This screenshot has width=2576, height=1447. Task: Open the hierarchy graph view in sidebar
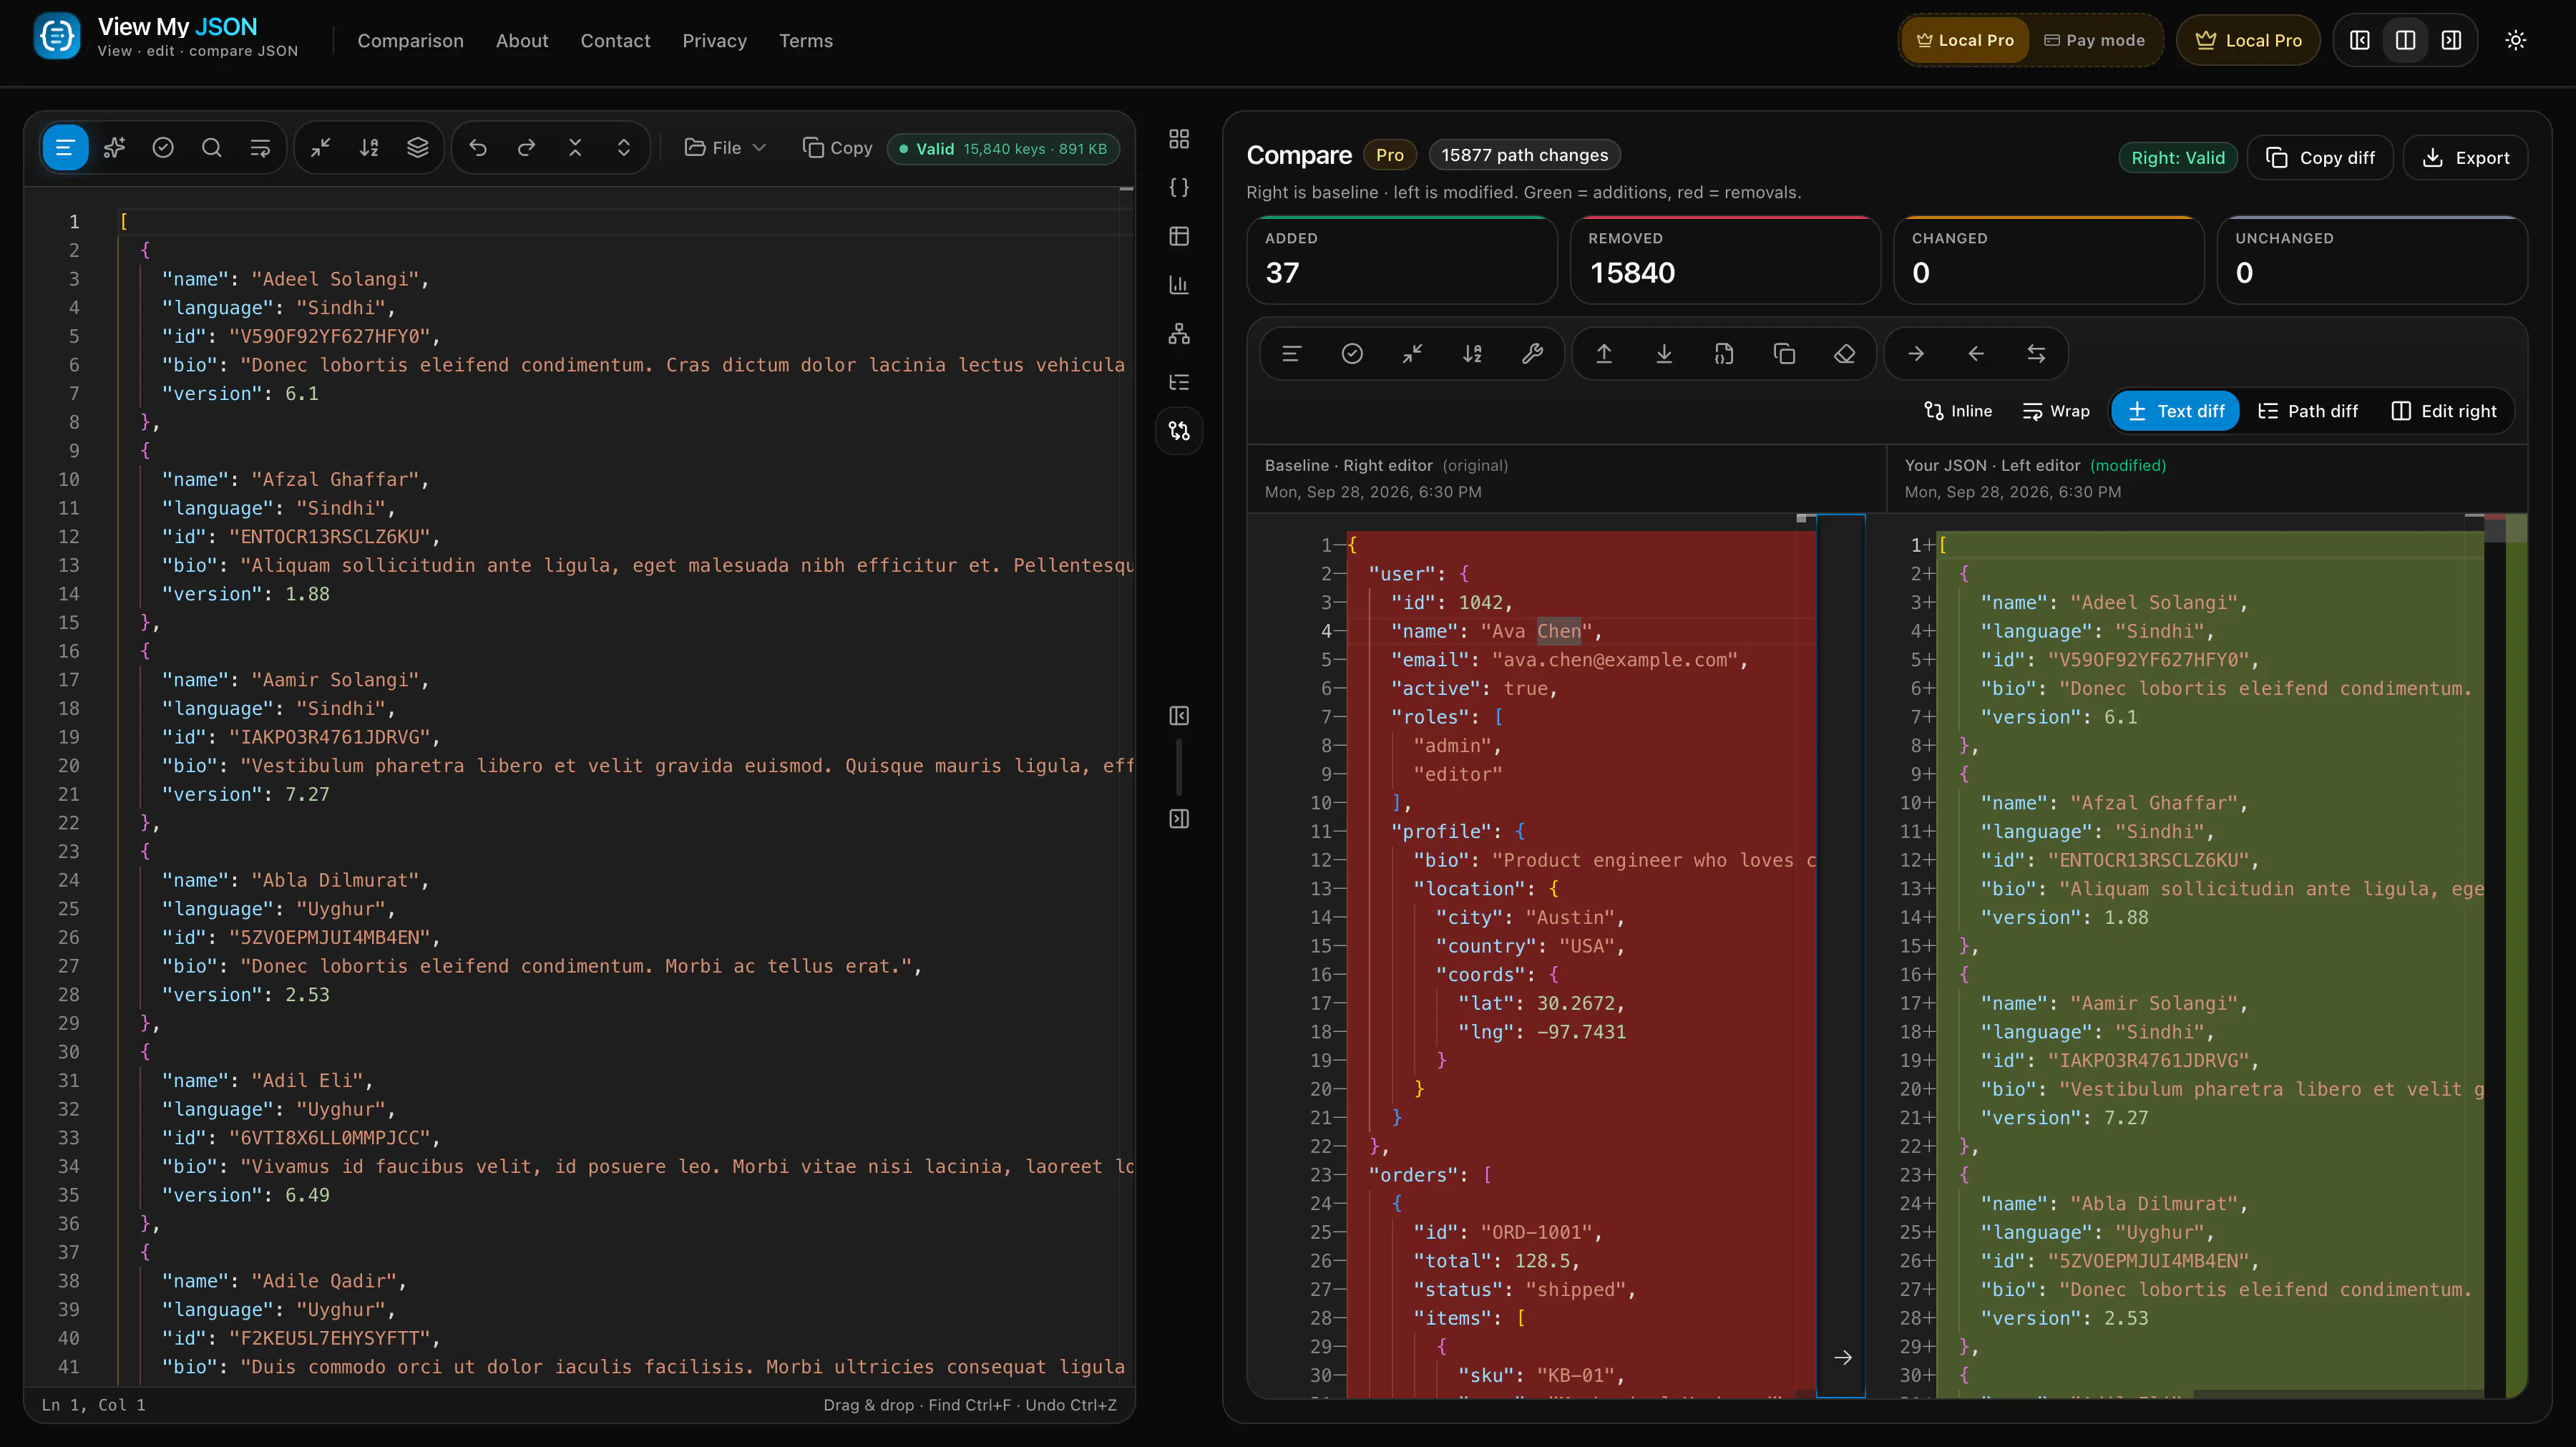1179,334
